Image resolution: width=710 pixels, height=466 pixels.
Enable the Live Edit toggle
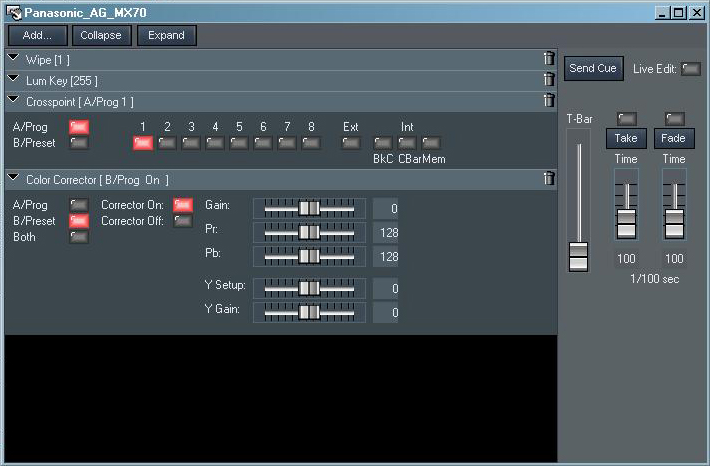(x=691, y=69)
